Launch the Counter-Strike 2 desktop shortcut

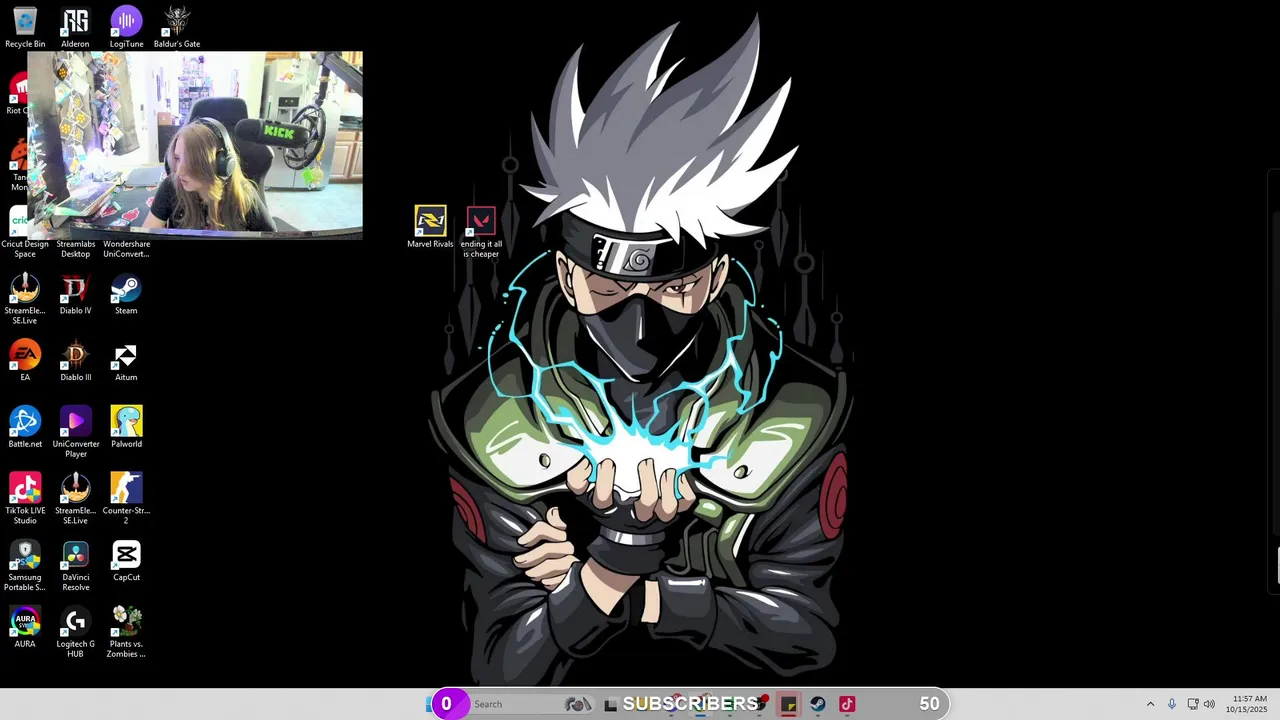[126, 499]
